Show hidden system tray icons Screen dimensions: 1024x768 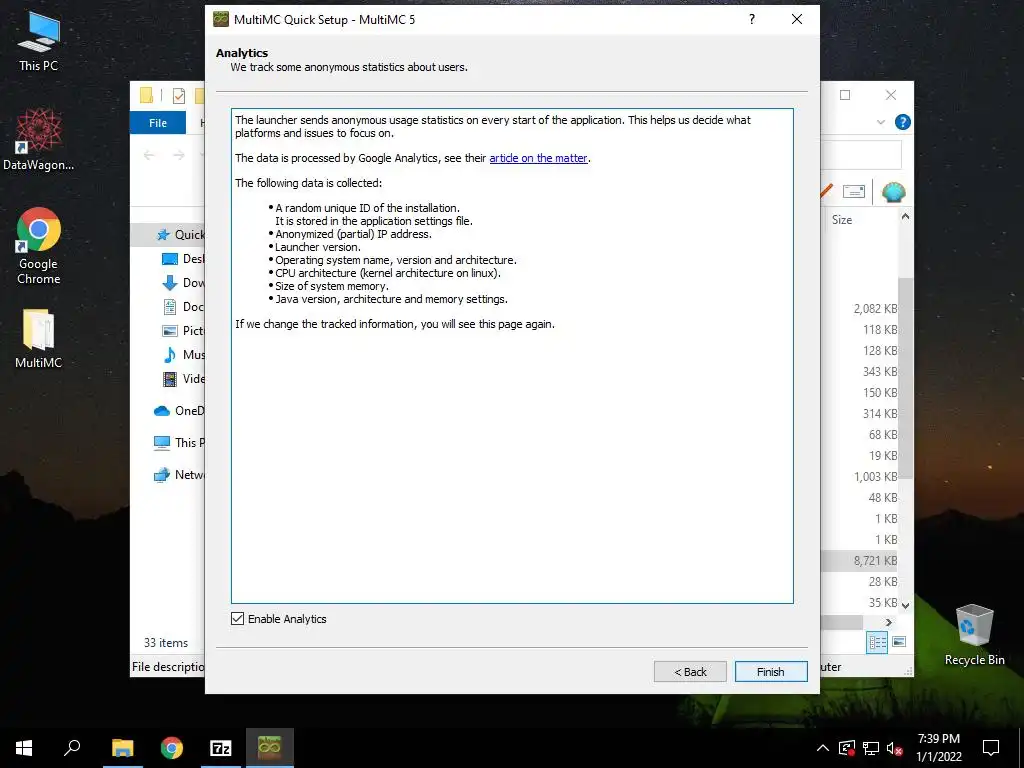pos(823,748)
